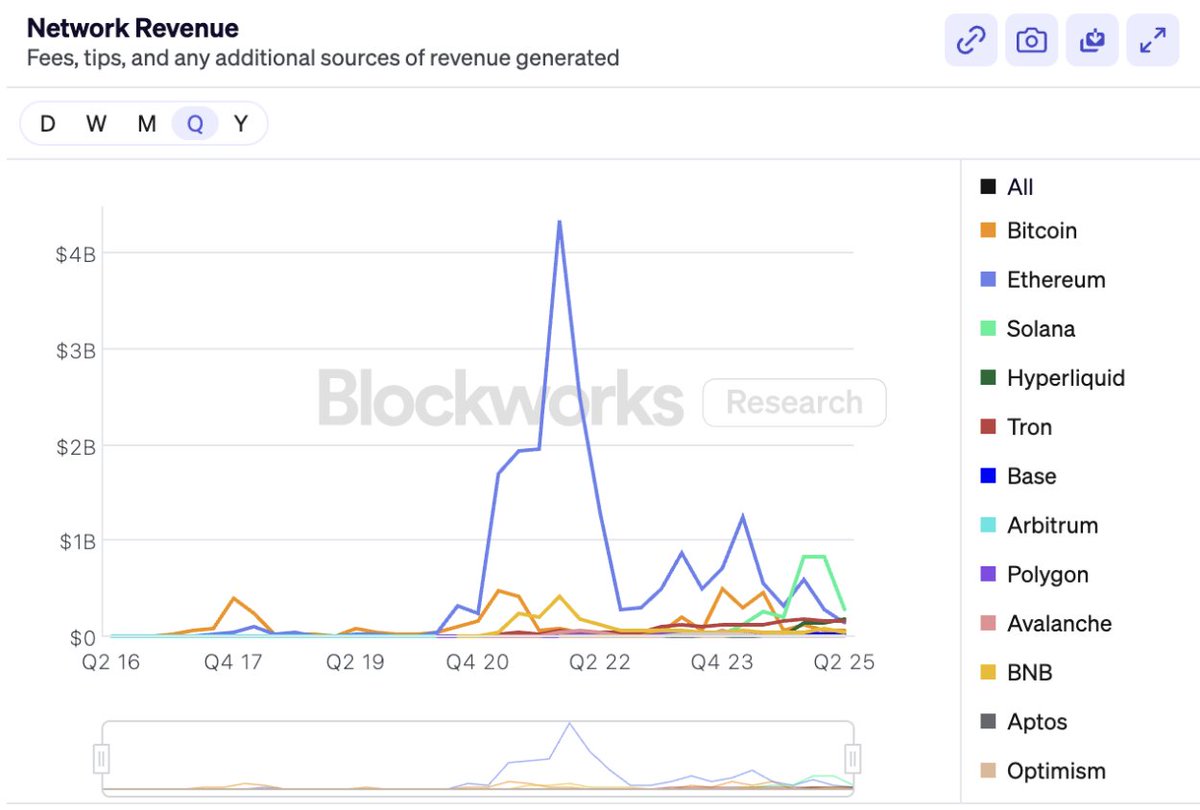1200x810 pixels.
Task: Select the Daily (D) interval
Action: pos(47,124)
